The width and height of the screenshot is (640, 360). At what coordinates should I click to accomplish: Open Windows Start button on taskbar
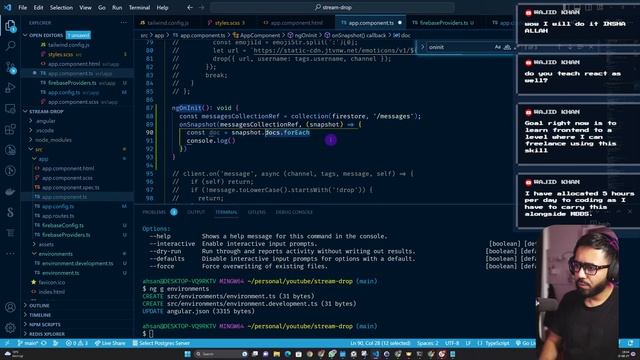click(188, 354)
